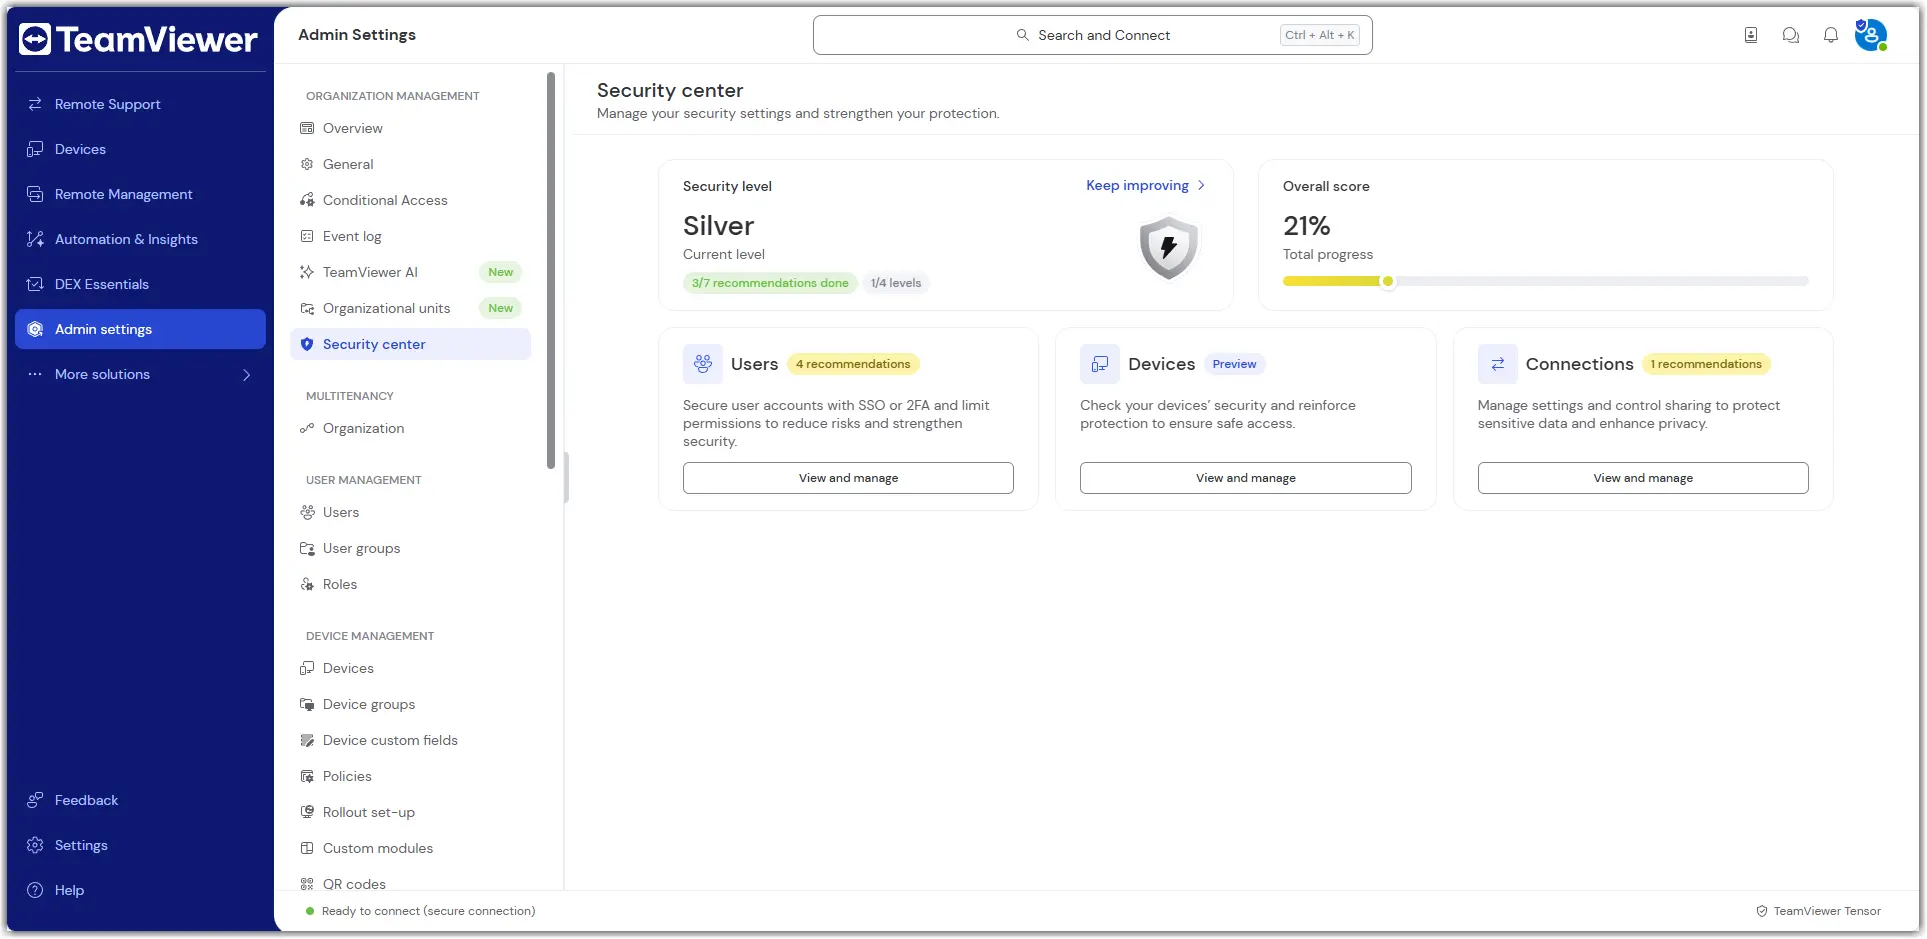
Task: Click the Organizational units icon
Action: [307, 308]
